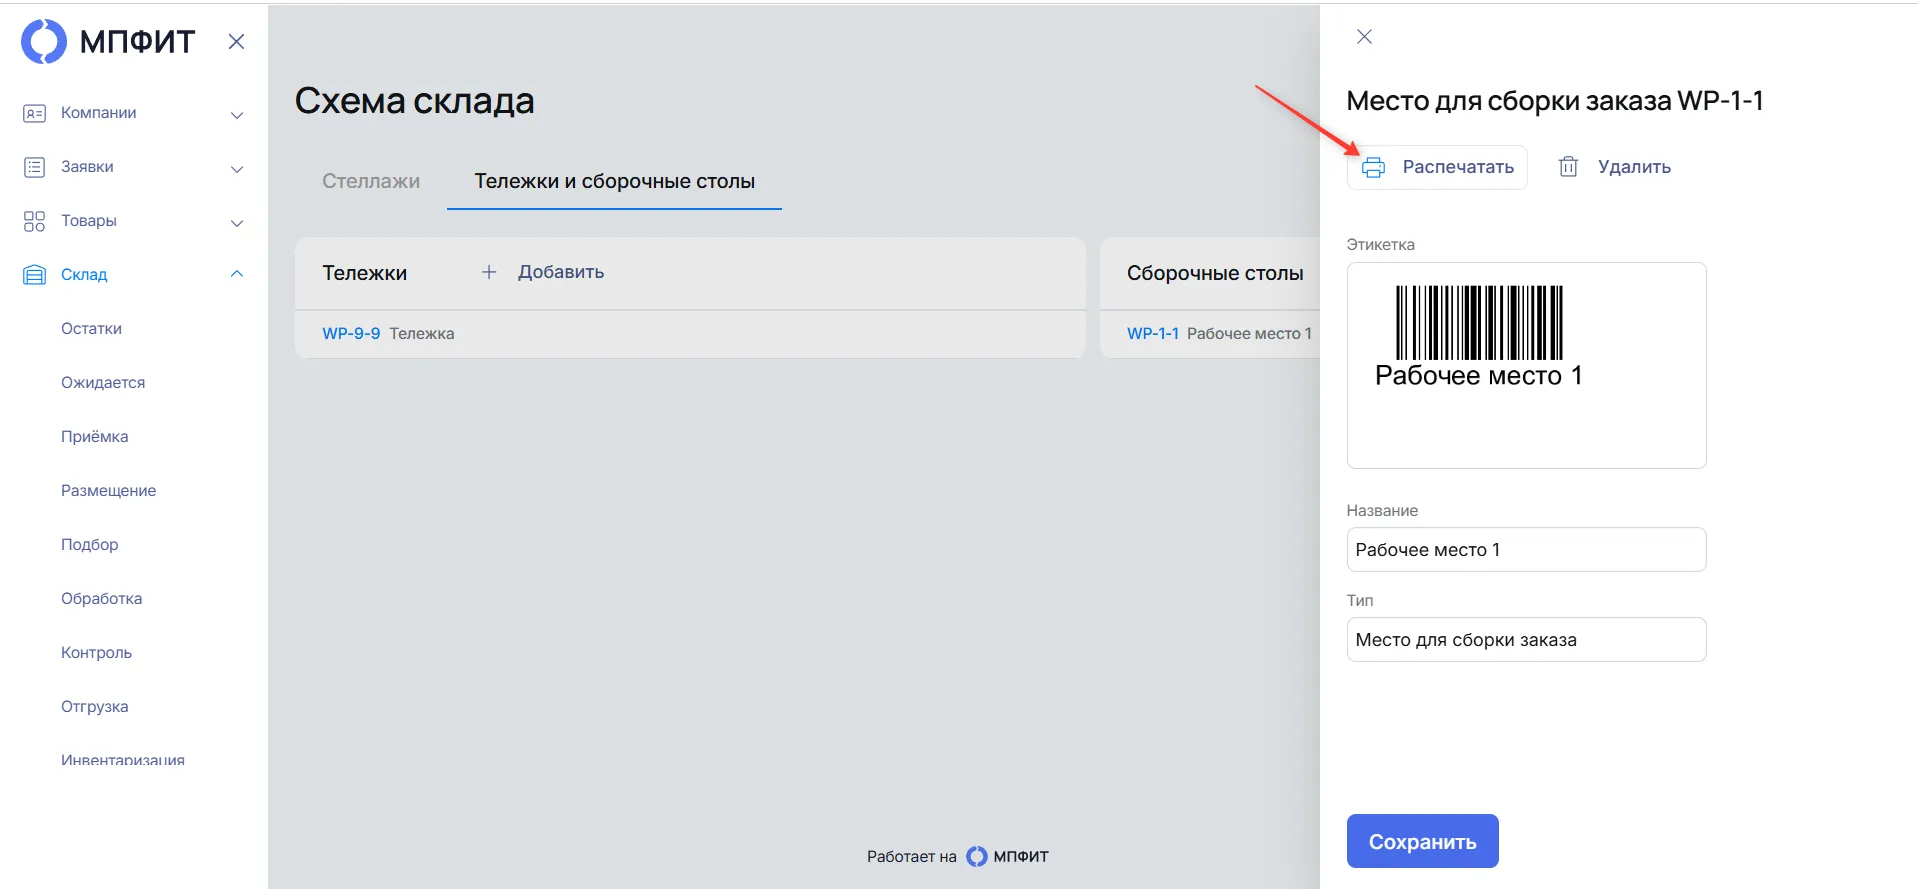Viewport: 1918px width, 889px height.
Task: Click the Тележка row text
Action: [422, 334]
